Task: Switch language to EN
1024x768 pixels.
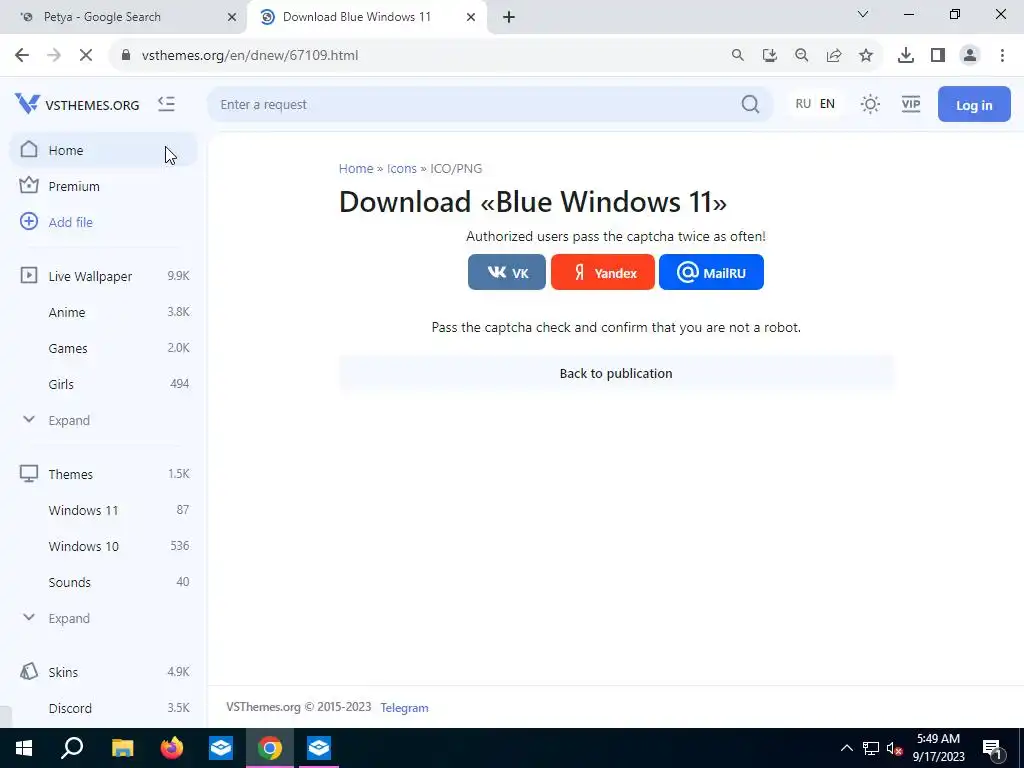Action: tap(827, 104)
